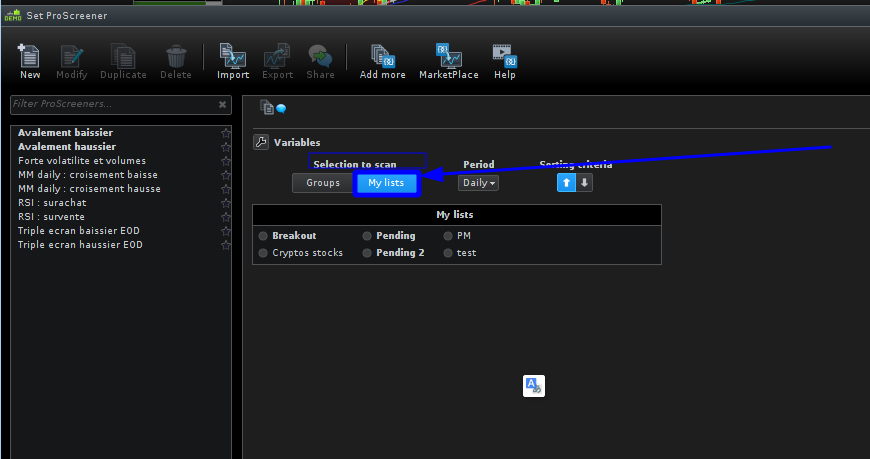Screen dimensions: 870x459
Task: Open the Help video icon
Action: tap(504, 62)
